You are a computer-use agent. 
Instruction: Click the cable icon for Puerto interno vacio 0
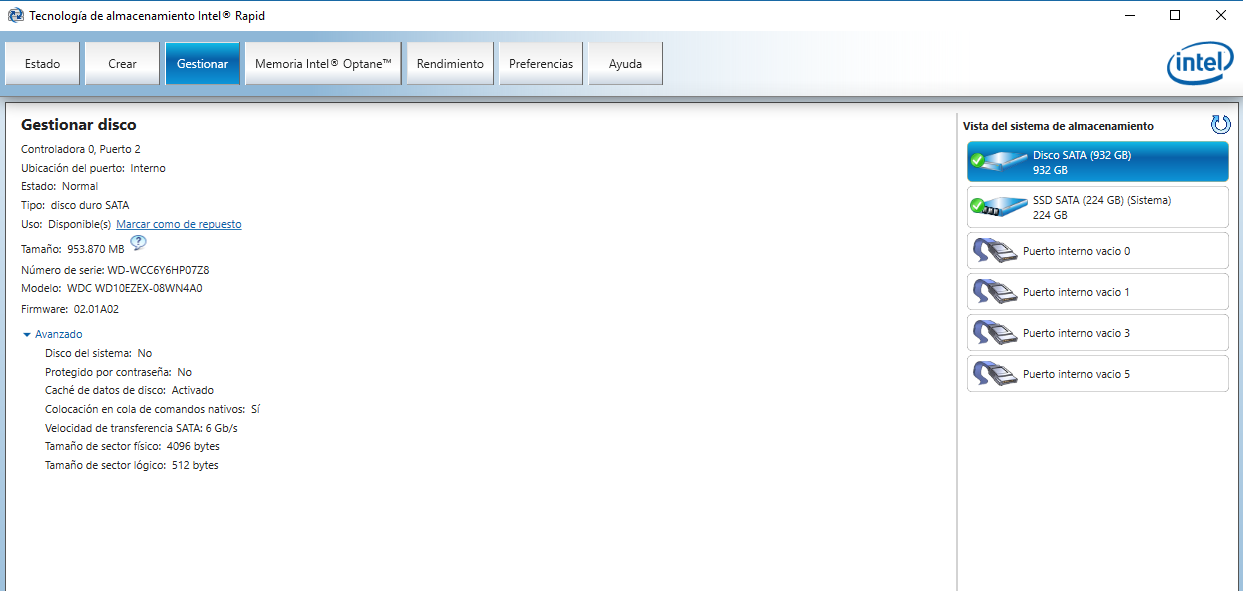tap(994, 251)
